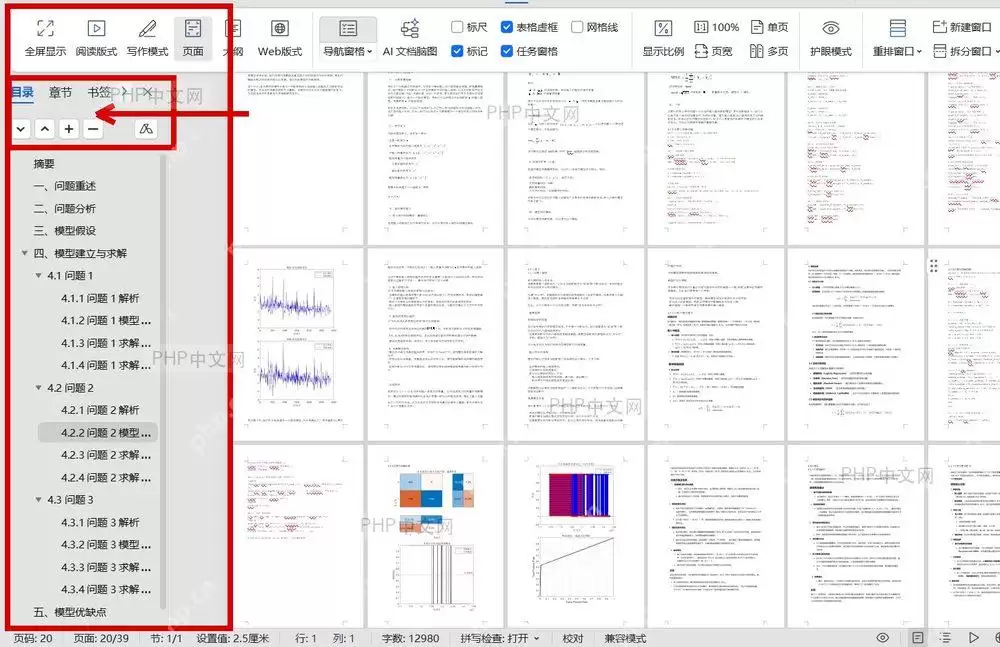Click 校对 proofreading in status bar
This screenshot has height=647, width=1000.
pyautogui.click(x=573, y=638)
